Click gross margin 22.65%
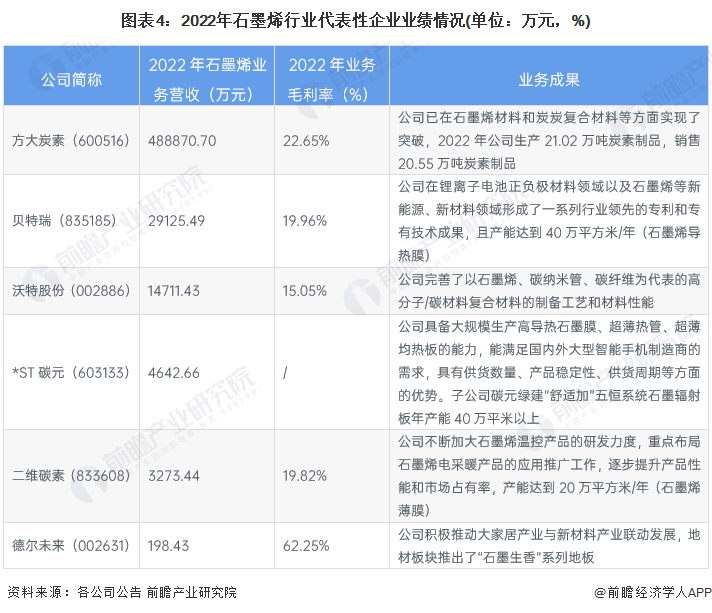Image resolution: width=712 pixels, height=613 pixels. click(x=306, y=141)
